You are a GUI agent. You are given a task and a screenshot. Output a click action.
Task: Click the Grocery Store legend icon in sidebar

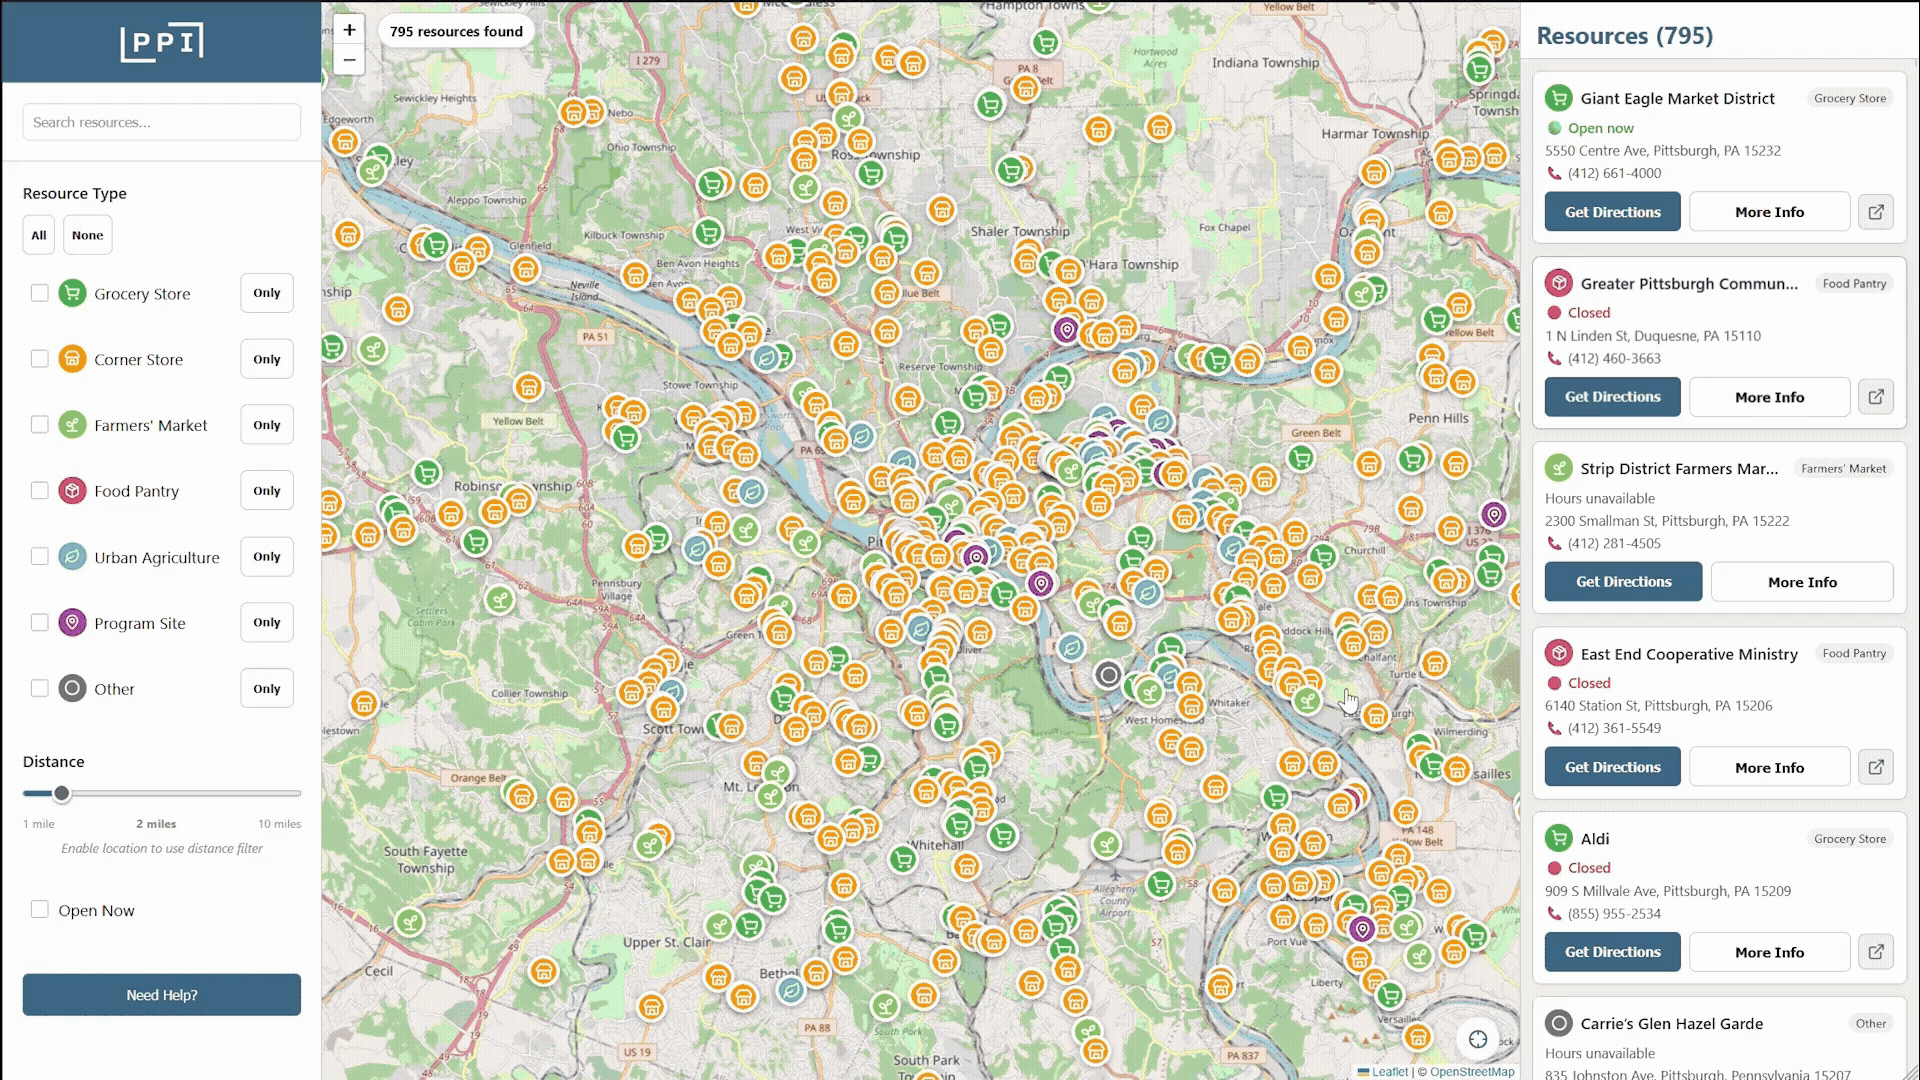click(x=72, y=293)
